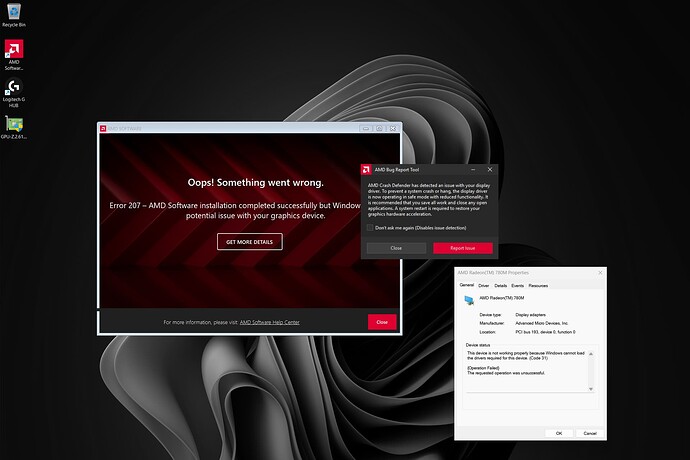Image resolution: width=690 pixels, height=460 pixels.
Task: Click the Get More Details button
Action: pos(250,242)
